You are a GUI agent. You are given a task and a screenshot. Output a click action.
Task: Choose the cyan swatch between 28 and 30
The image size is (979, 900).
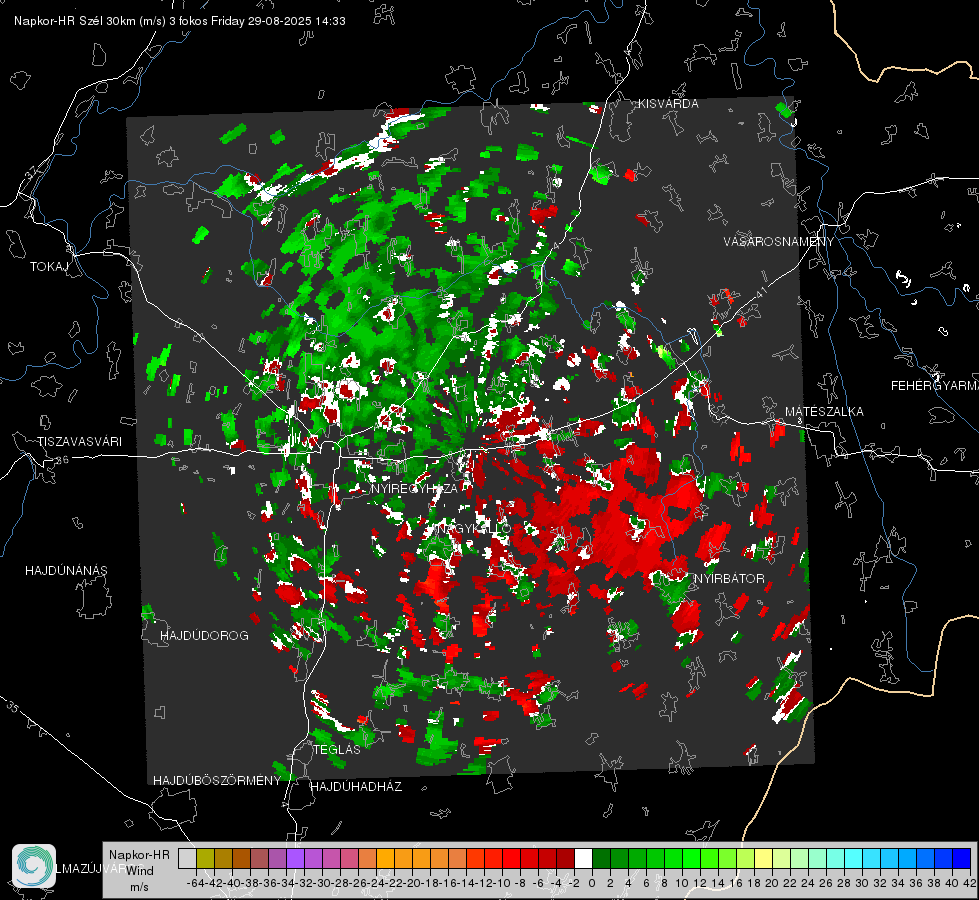click(x=854, y=858)
